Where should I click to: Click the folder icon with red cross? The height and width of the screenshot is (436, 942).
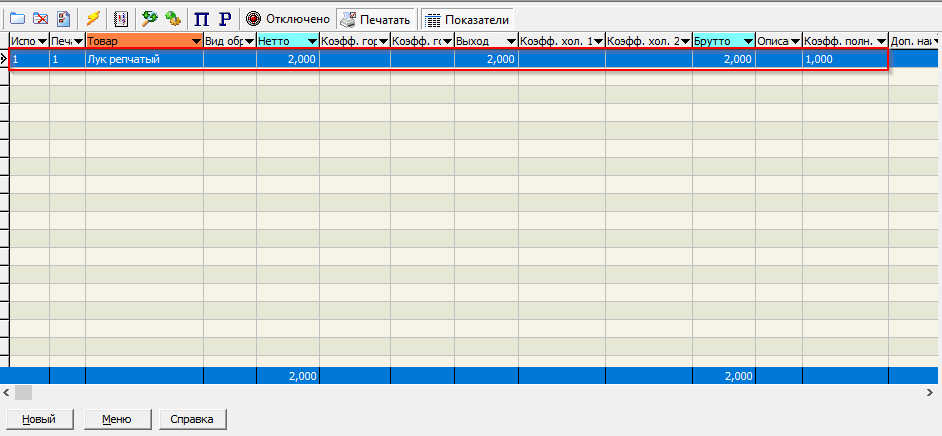click(x=40, y=18)
